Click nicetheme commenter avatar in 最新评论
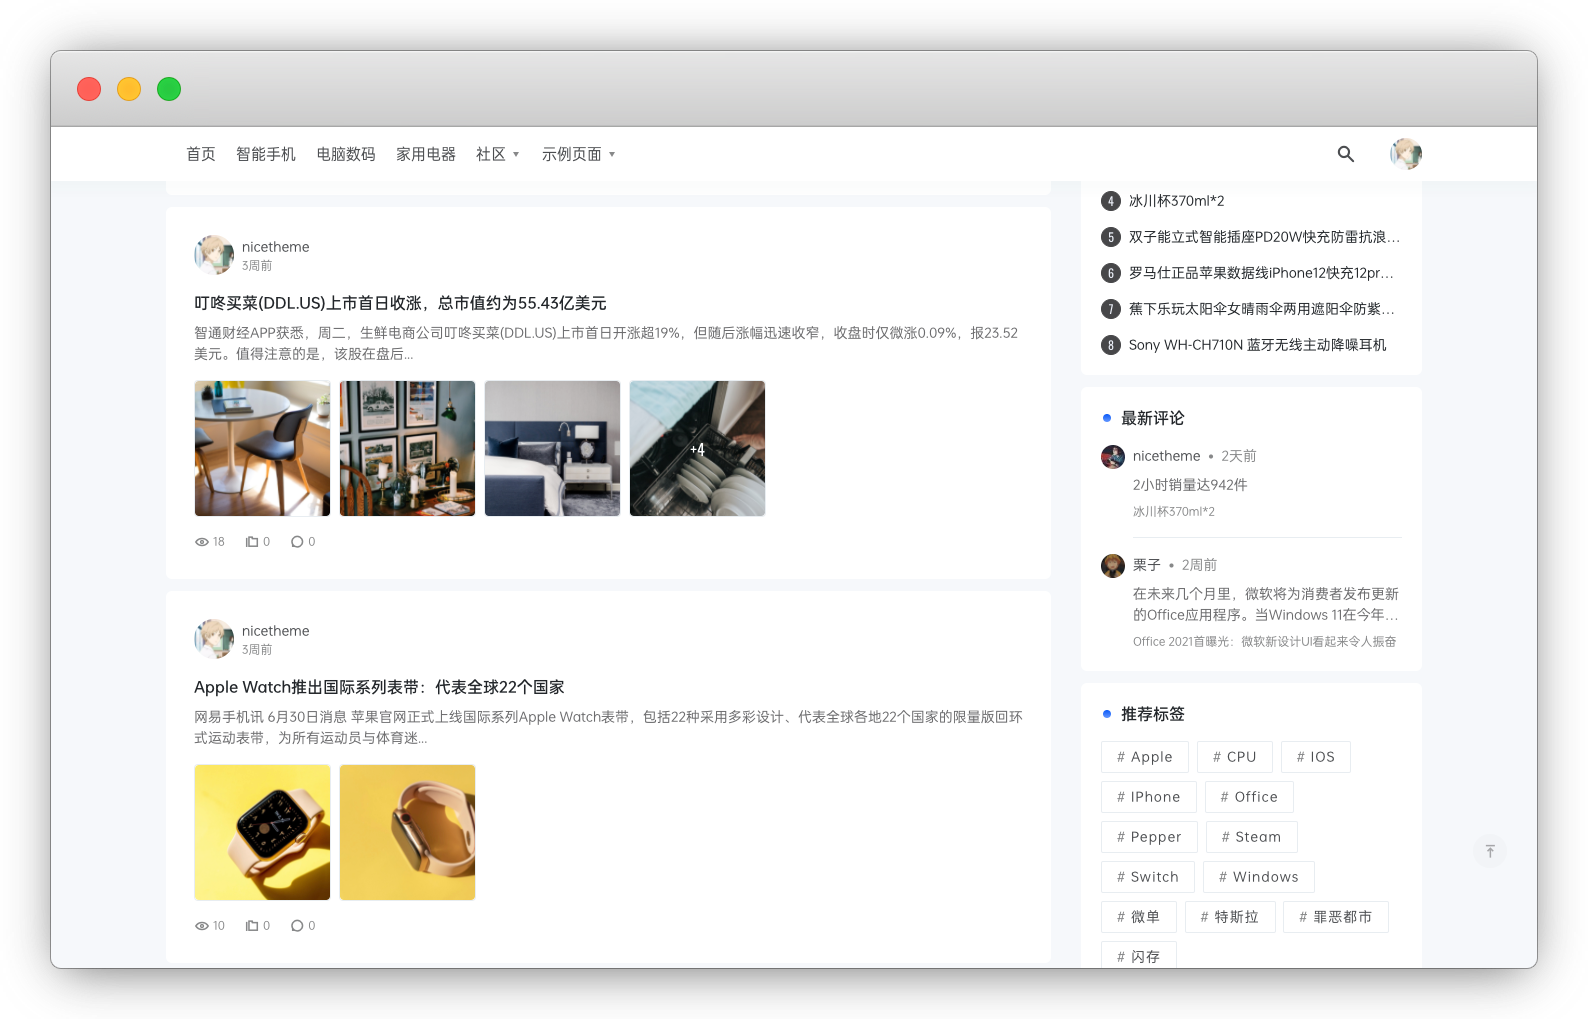This screenshot has width=1588, height=1019. 1113,457
